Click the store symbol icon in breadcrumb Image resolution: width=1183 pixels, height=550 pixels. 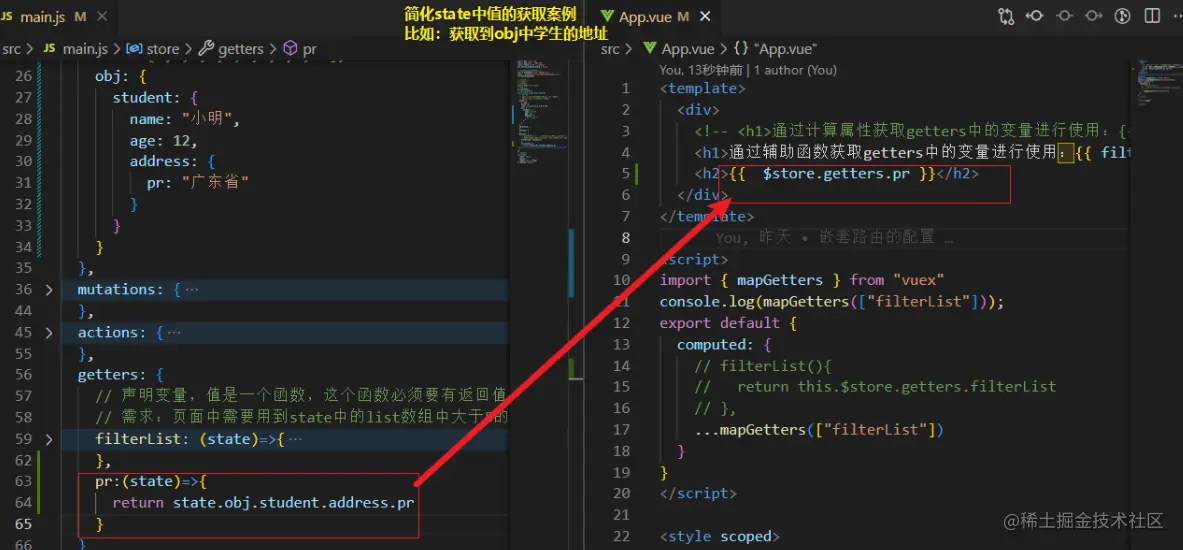135,49
